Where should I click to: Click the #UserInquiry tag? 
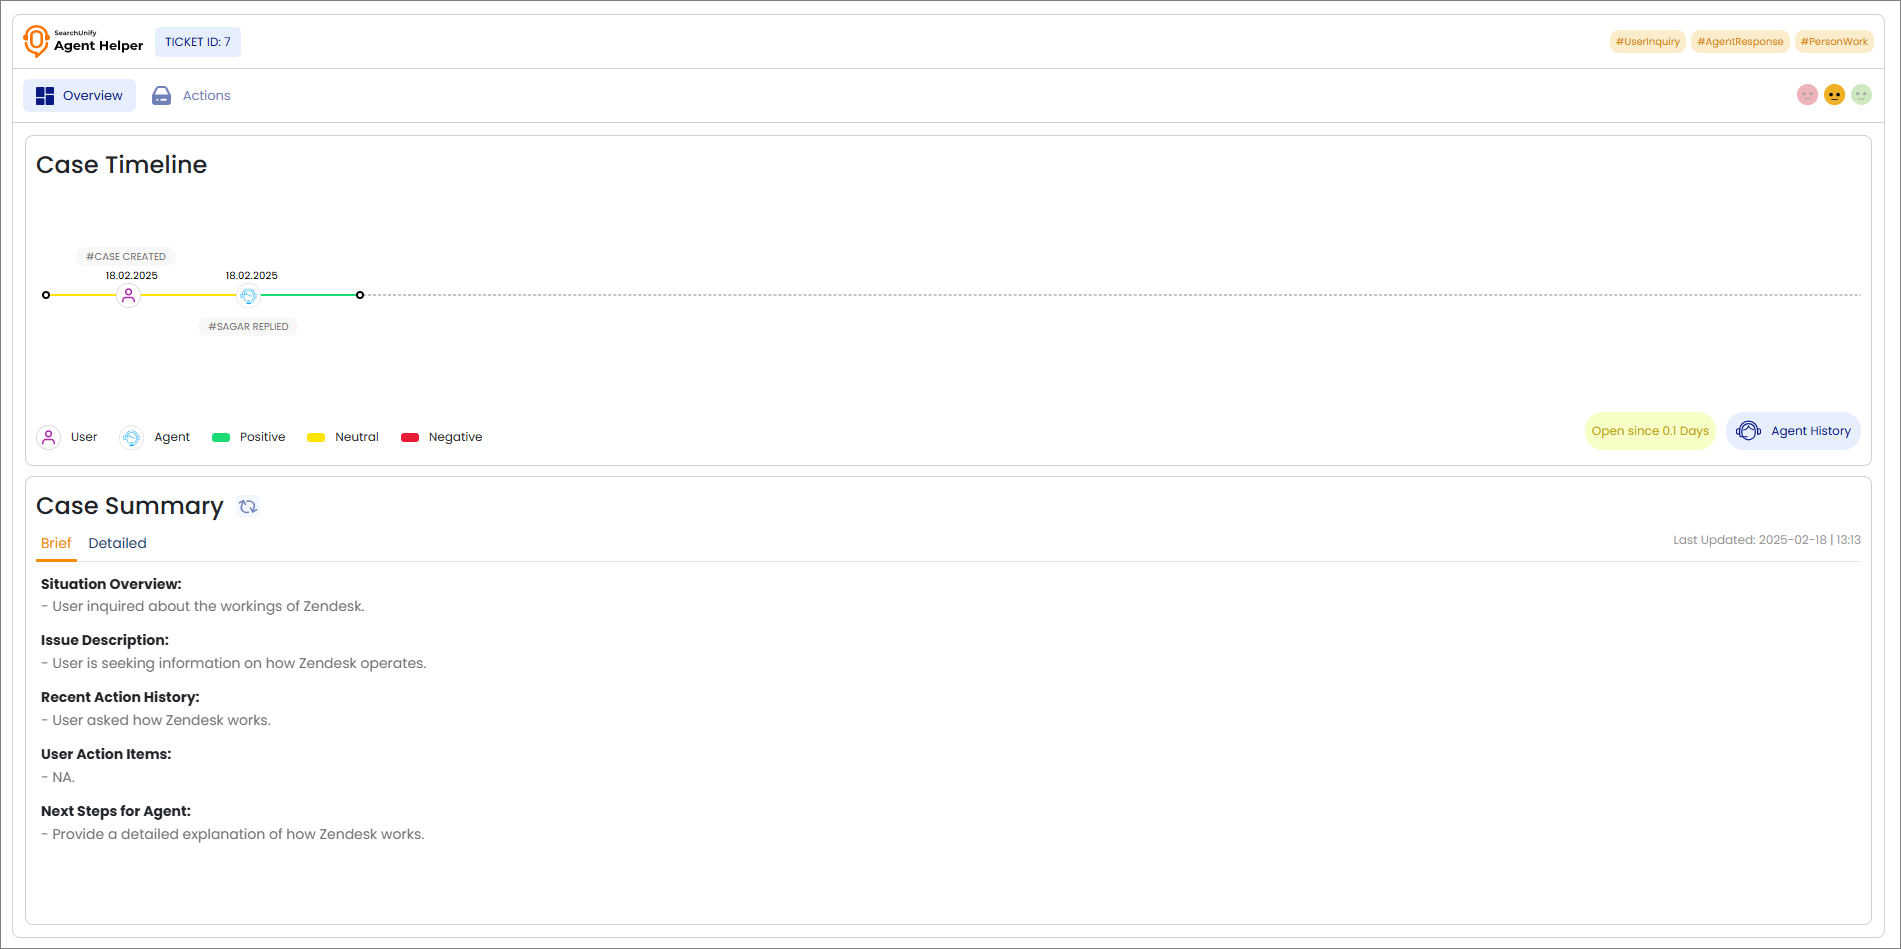tap(1647, 42)
